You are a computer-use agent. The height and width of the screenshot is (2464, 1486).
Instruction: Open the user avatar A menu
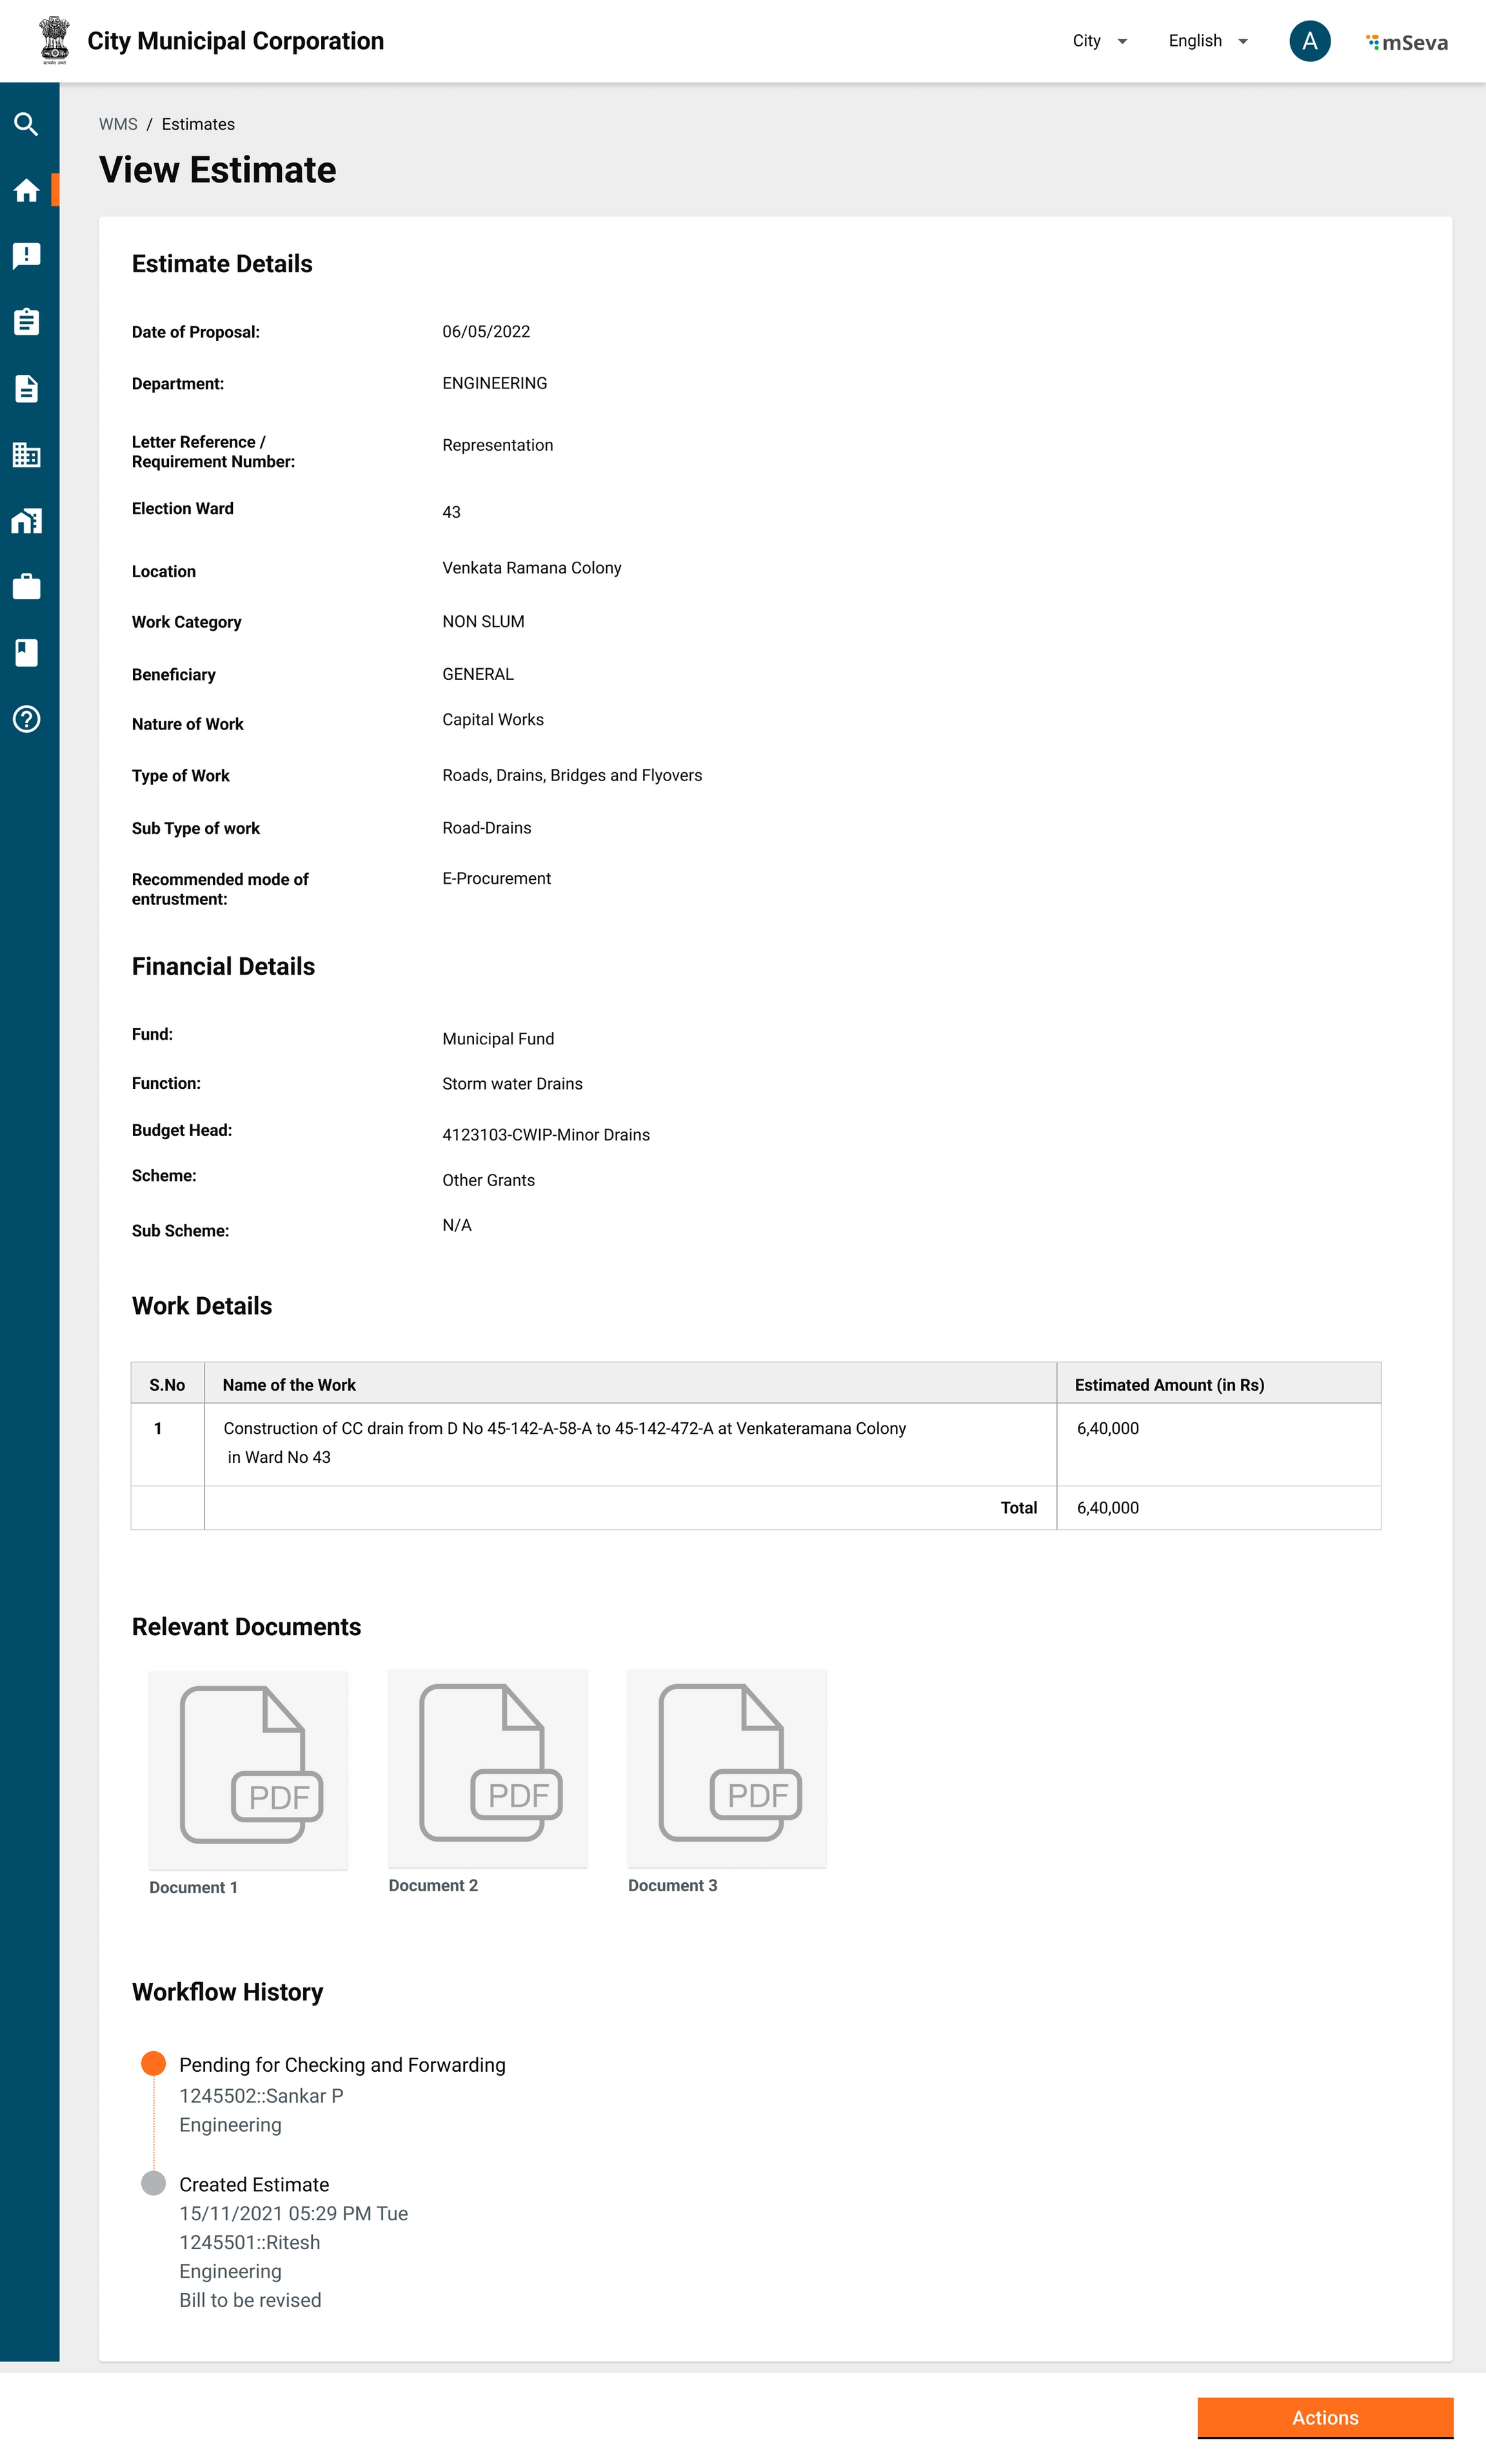(x=1309, y=41)
